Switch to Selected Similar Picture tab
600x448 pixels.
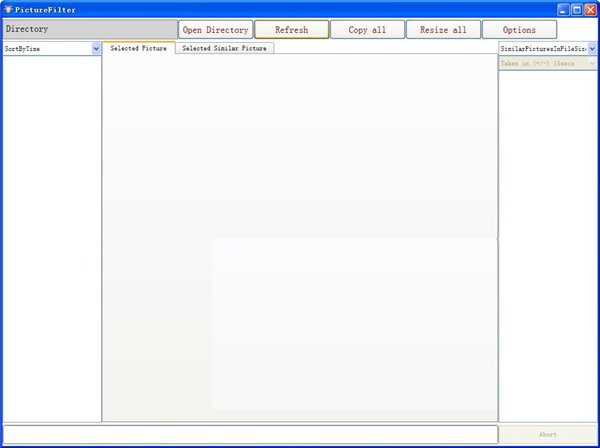tap(224, 48)
